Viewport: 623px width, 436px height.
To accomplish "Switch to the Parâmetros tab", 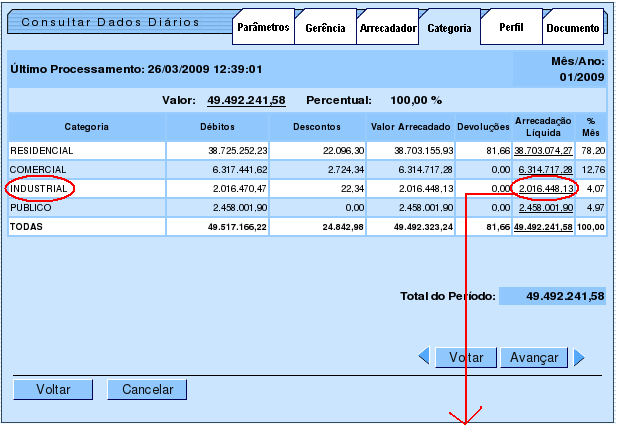I will coord(263,29).
